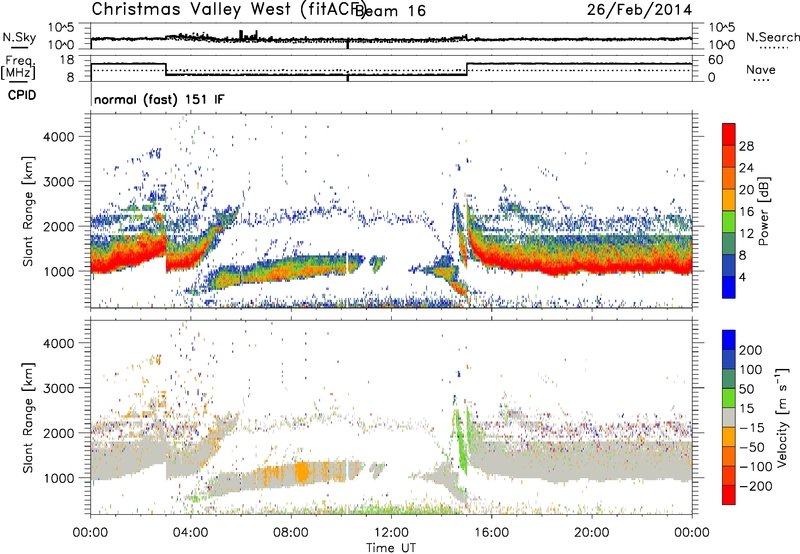Click the 'Slant Range [km]' label of velocity panel
This screenshot has height=554, width=800.
click(x=28, y=418)
